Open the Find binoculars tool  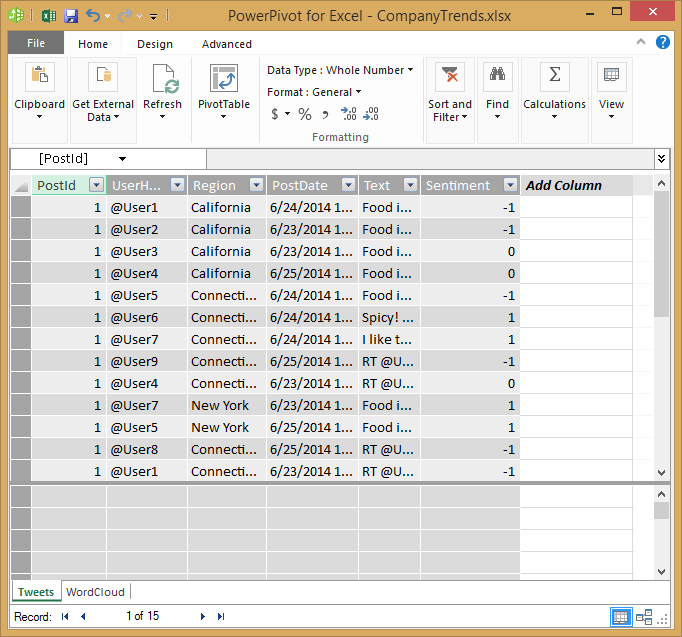point(497,76)
